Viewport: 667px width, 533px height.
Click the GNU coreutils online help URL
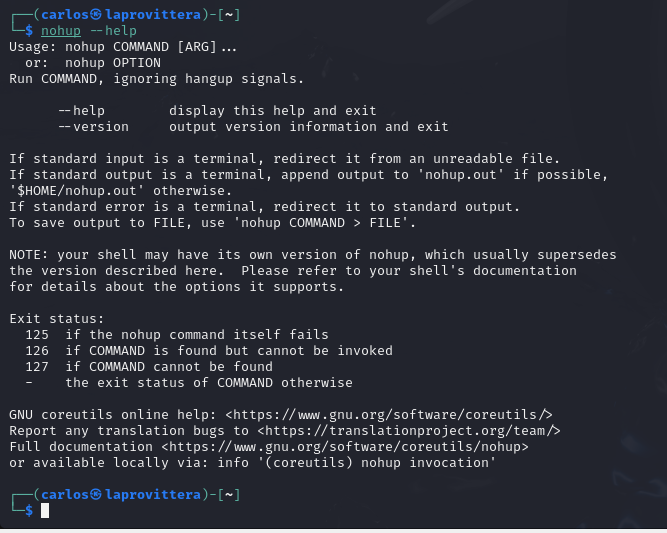389,415
